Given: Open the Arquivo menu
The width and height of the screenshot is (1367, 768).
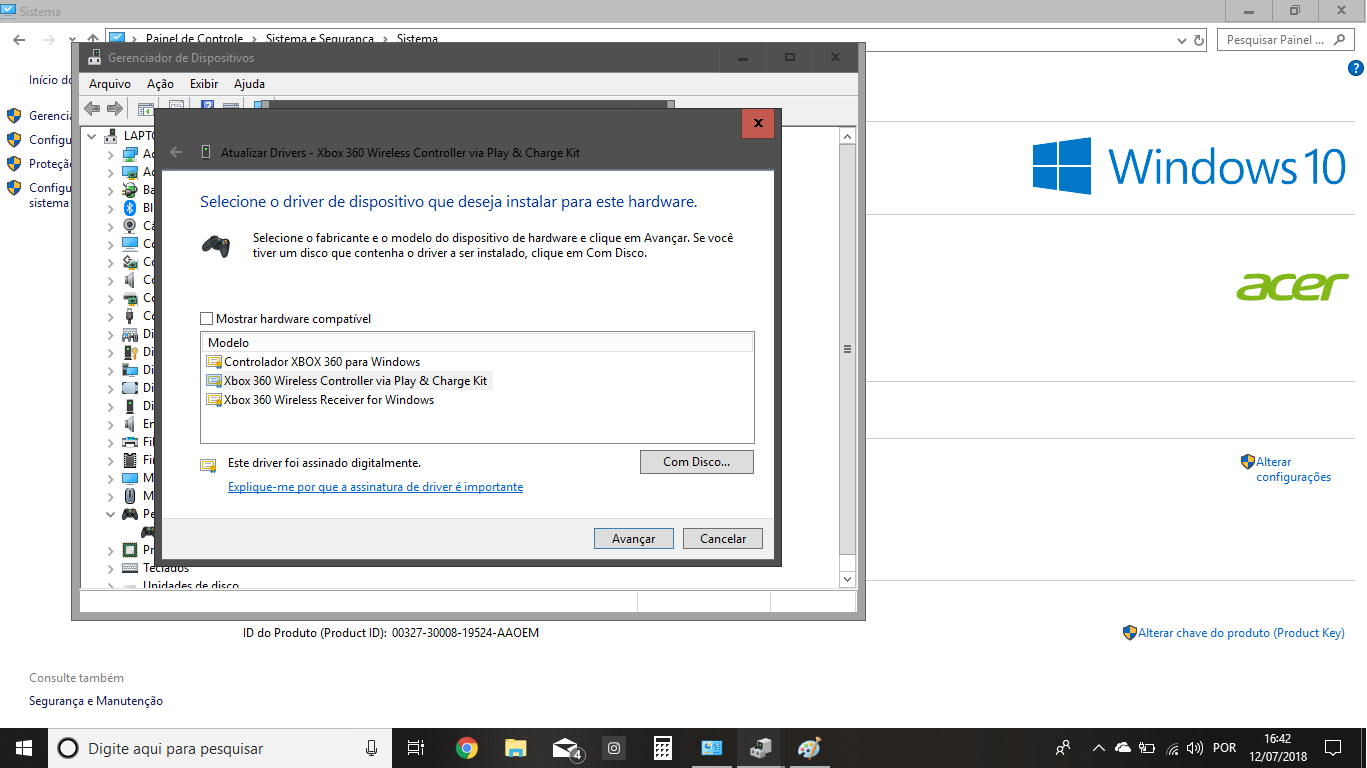Looking at the screenshot, I should pyautogui.click(x=110, y=84).
